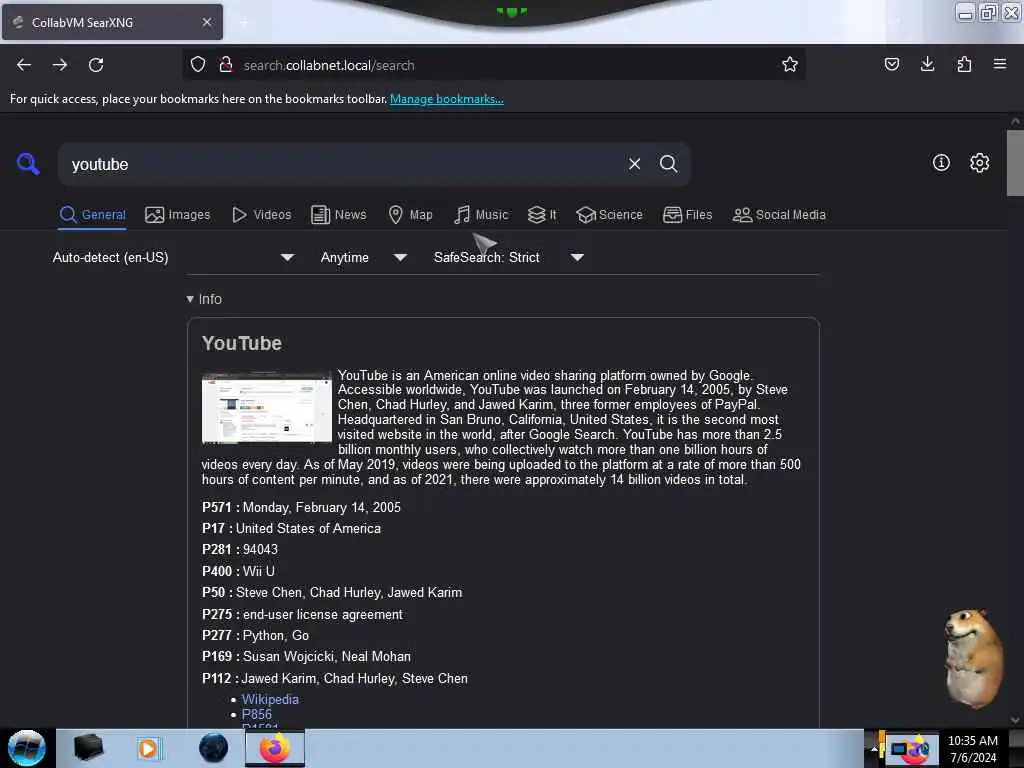
Task: Select the P112 Jawed Karim row
Action: click(x=334, y=679)
